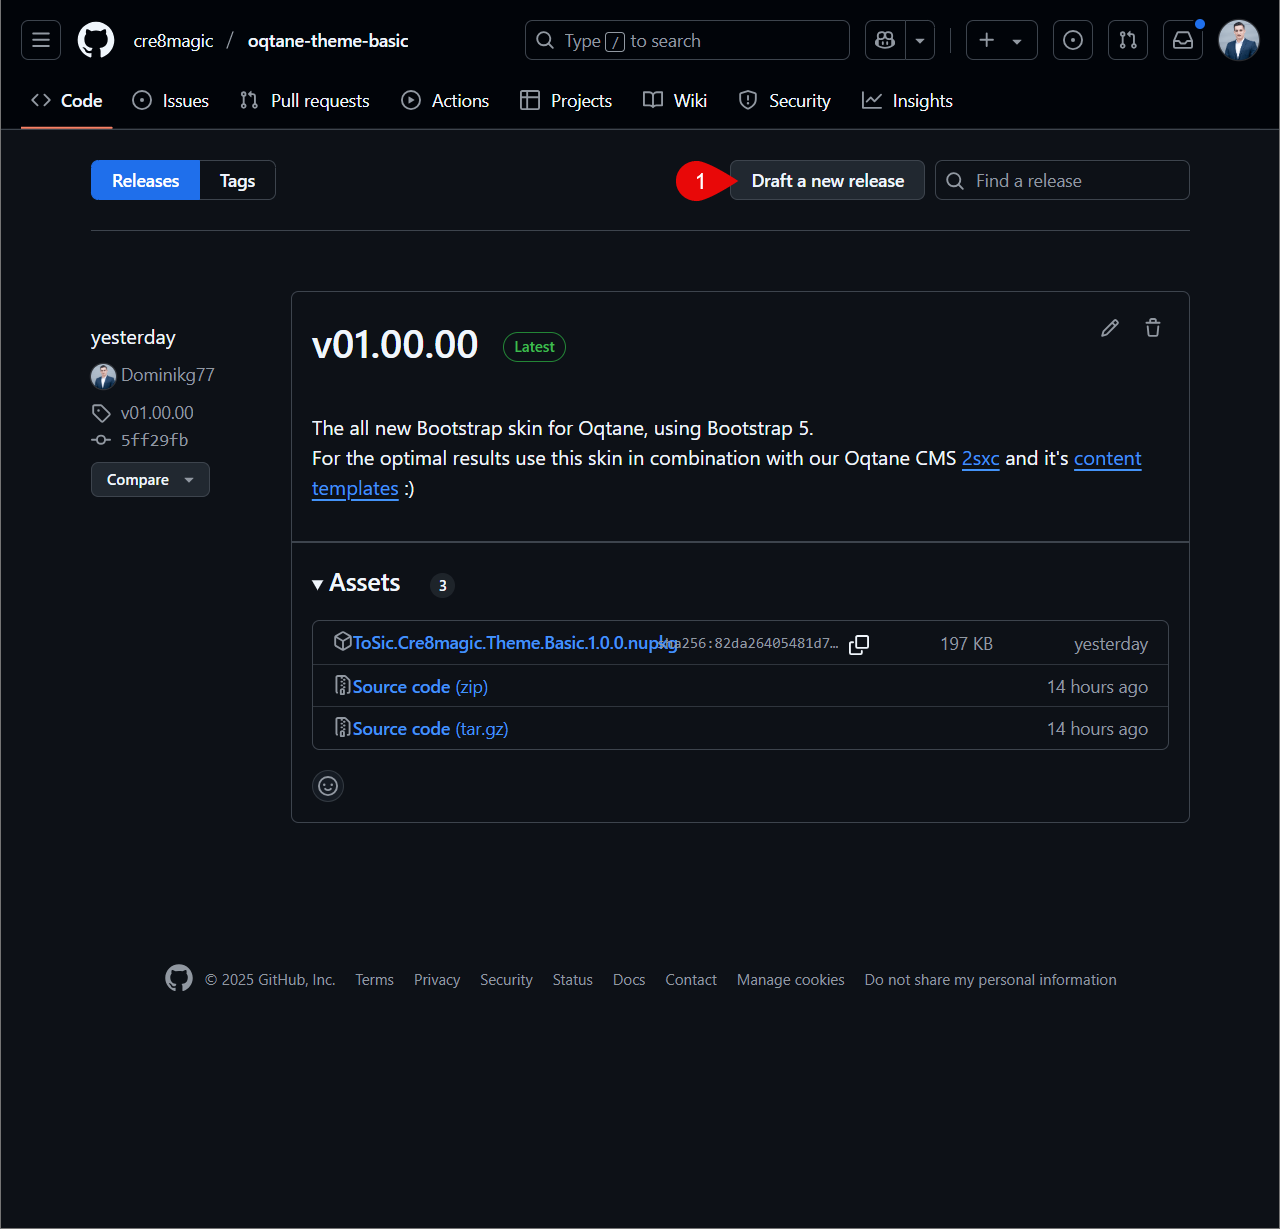Delete release with trash icon
The width and height of the screenshot is (1280, 1229).
(x=1153, y=328)
